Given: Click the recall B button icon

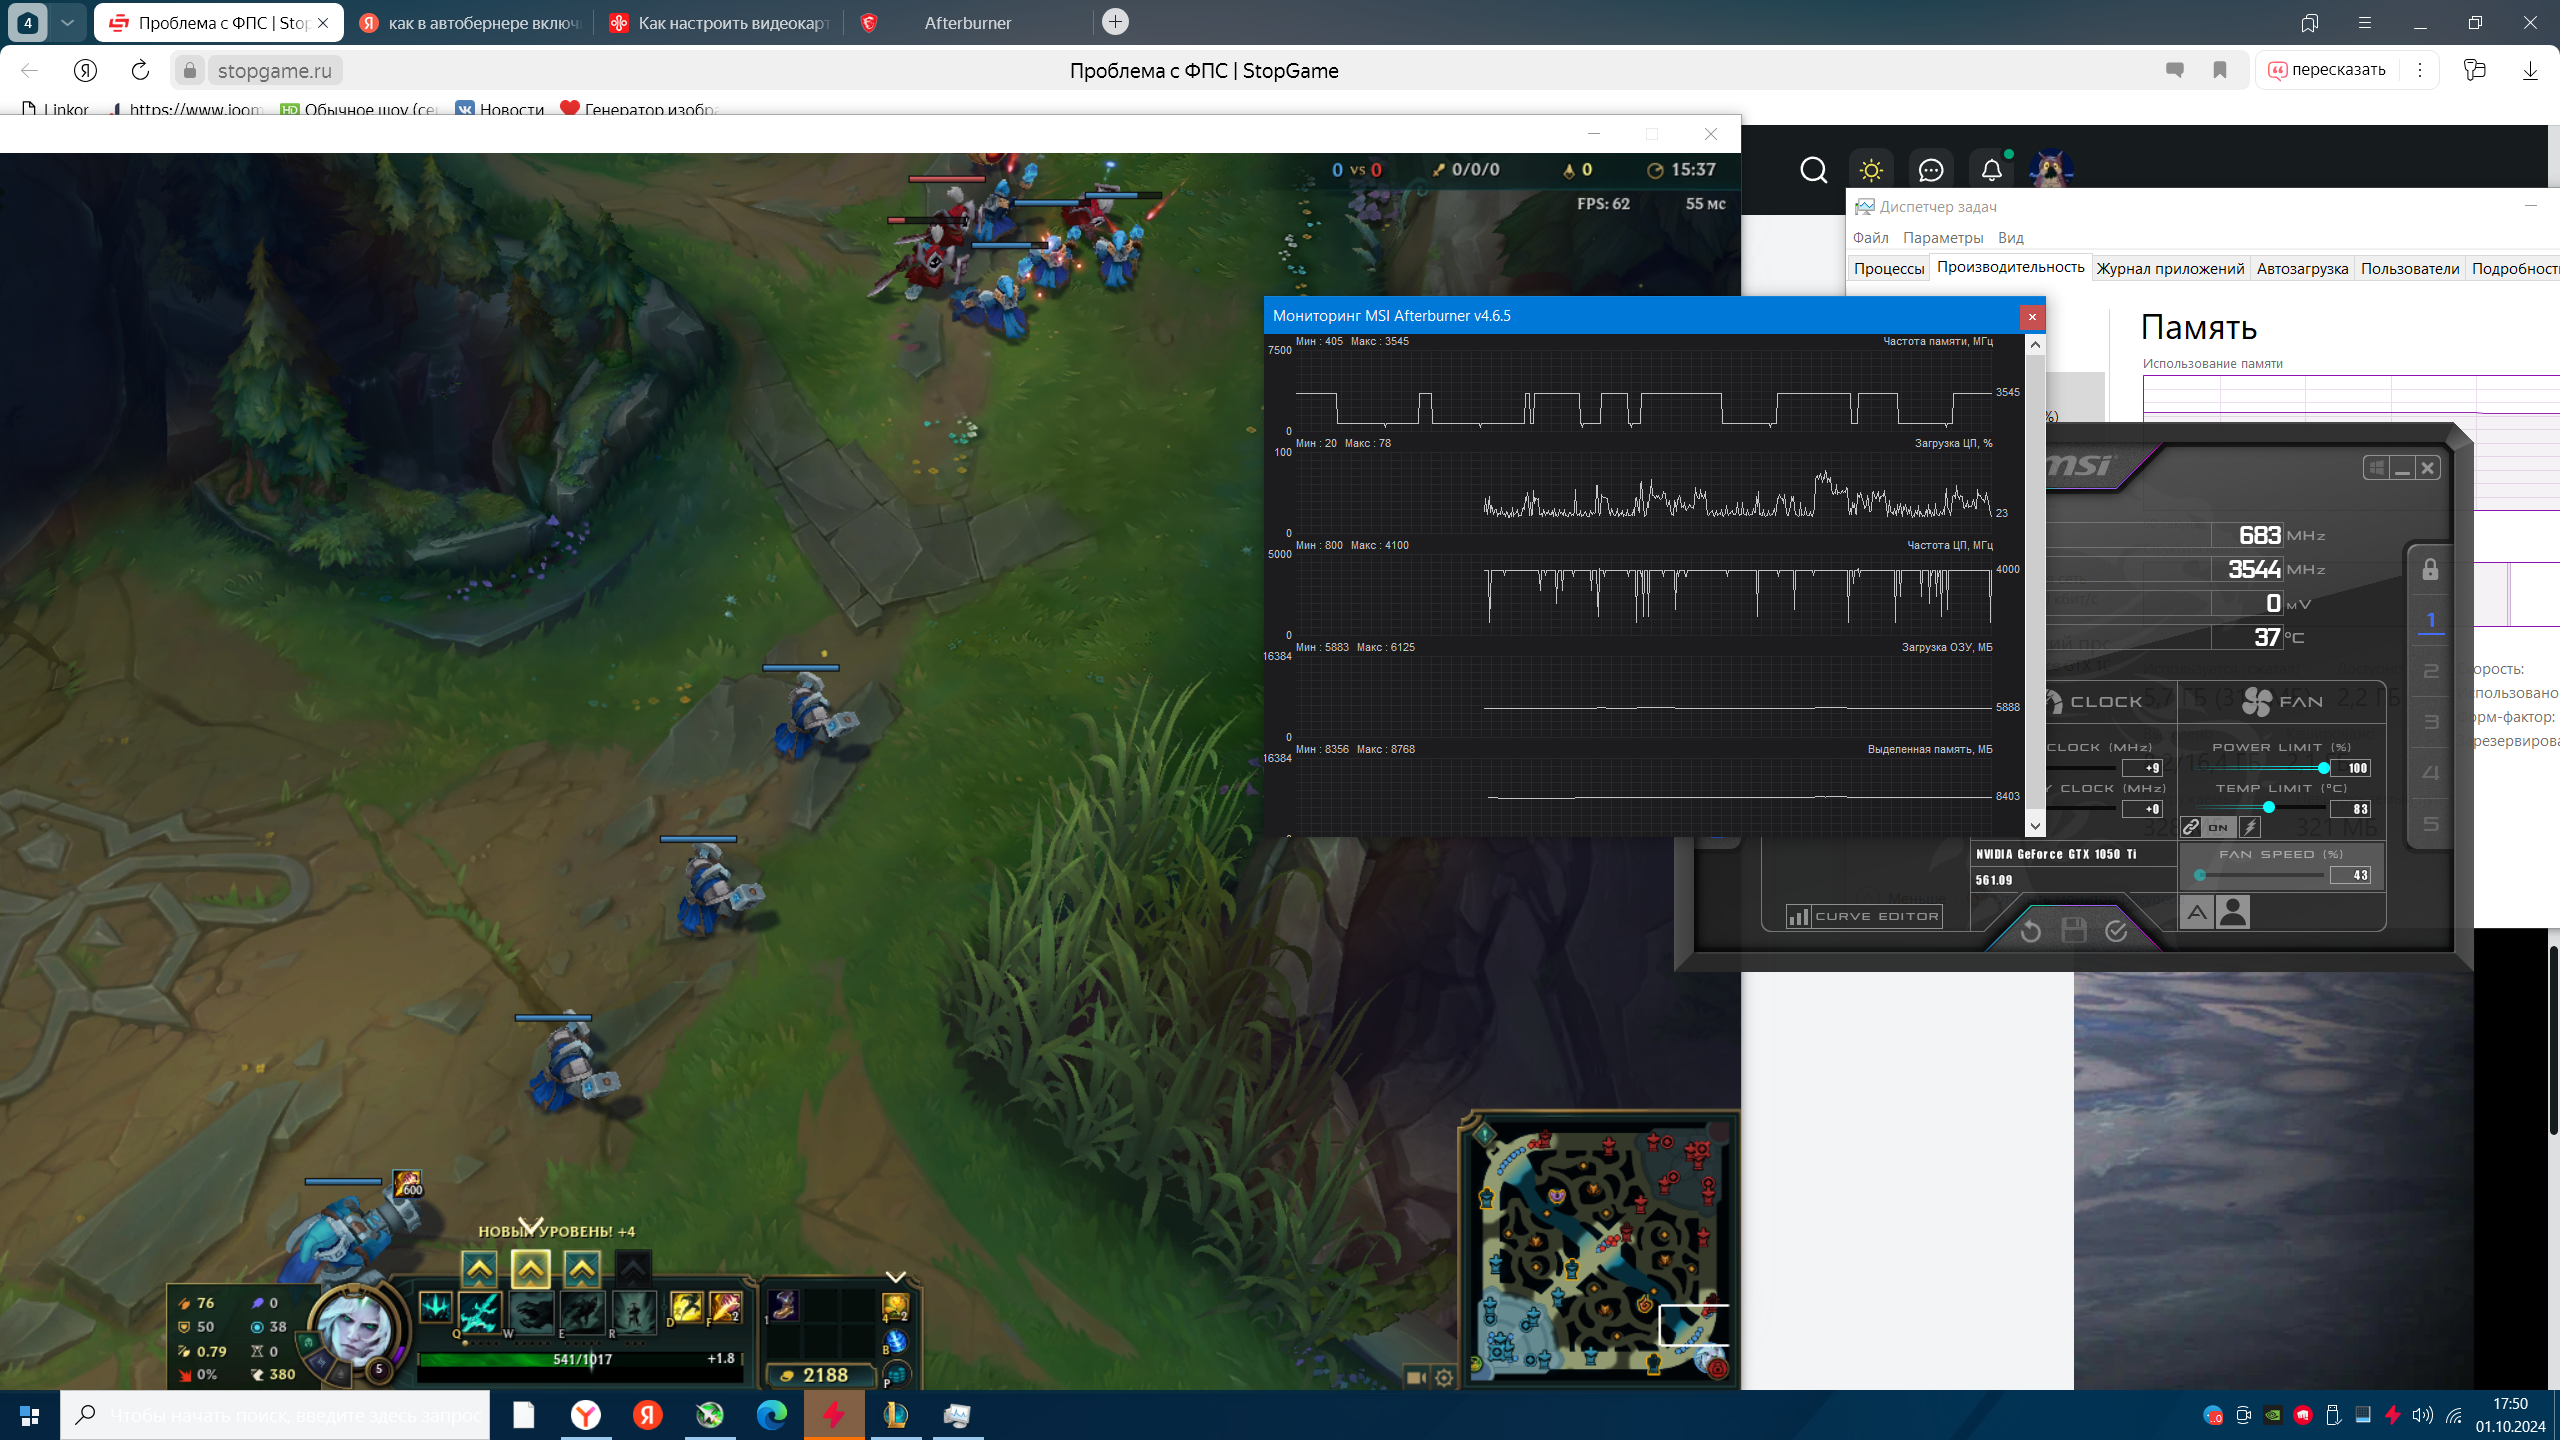Looking at the screenshot, I should [x=896, y=1341].
